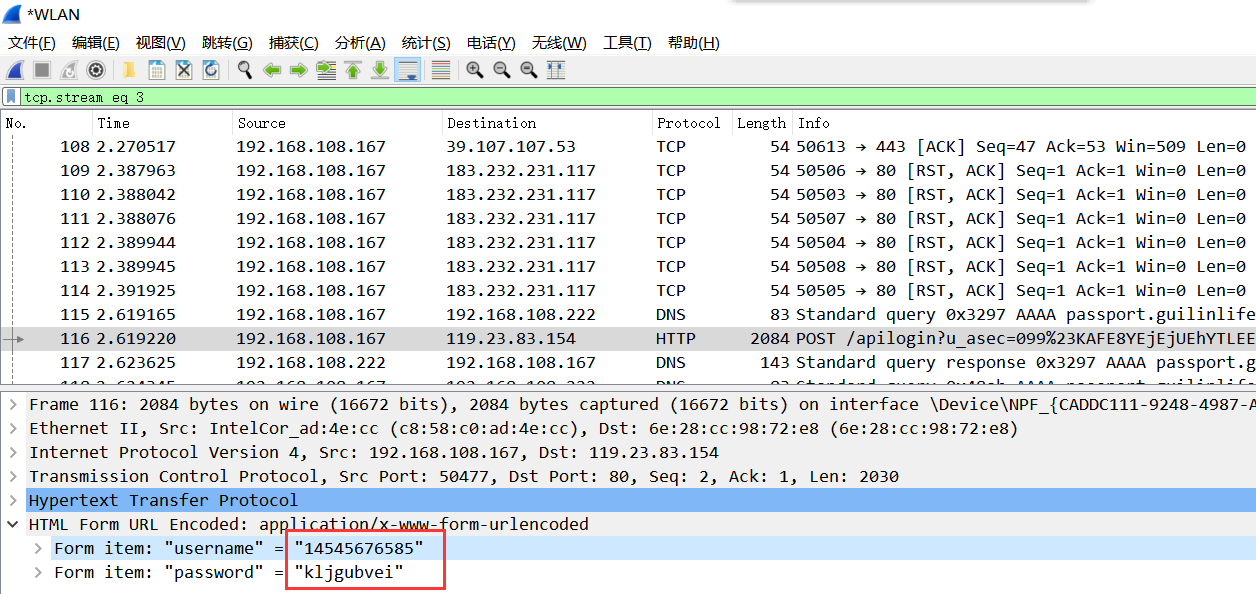1256x594 pixels.
Task: Expand the username form item
Action: tap(38, 549)
